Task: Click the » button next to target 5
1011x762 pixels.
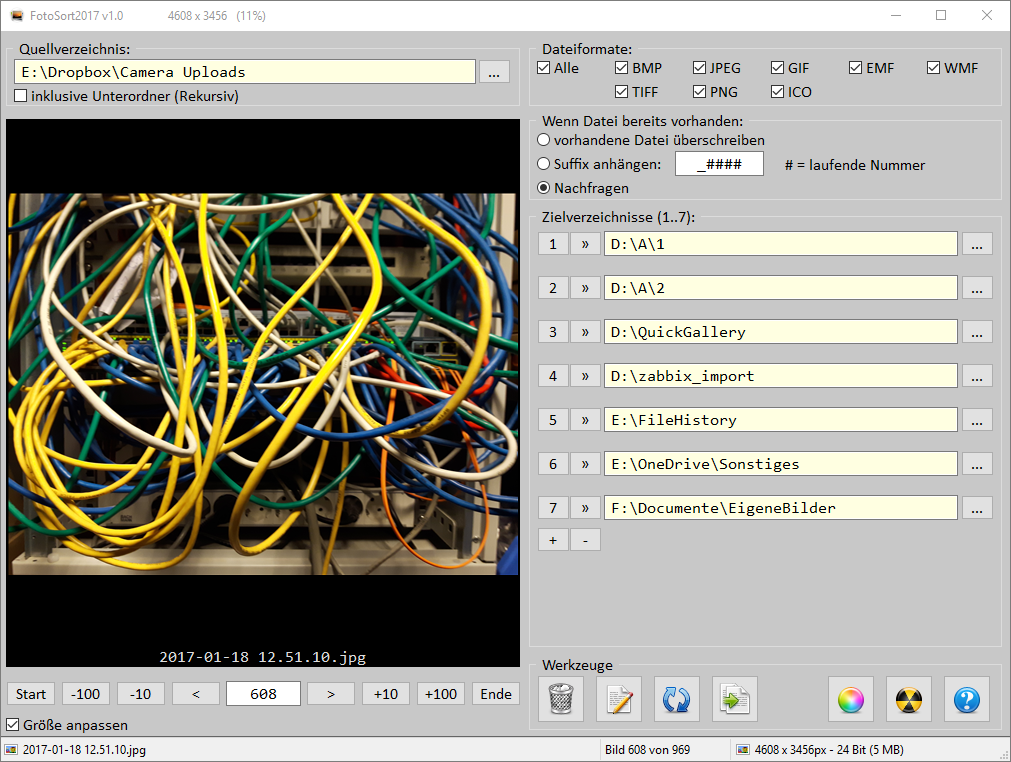Action: pyautogui.click(x=585, y=420)
